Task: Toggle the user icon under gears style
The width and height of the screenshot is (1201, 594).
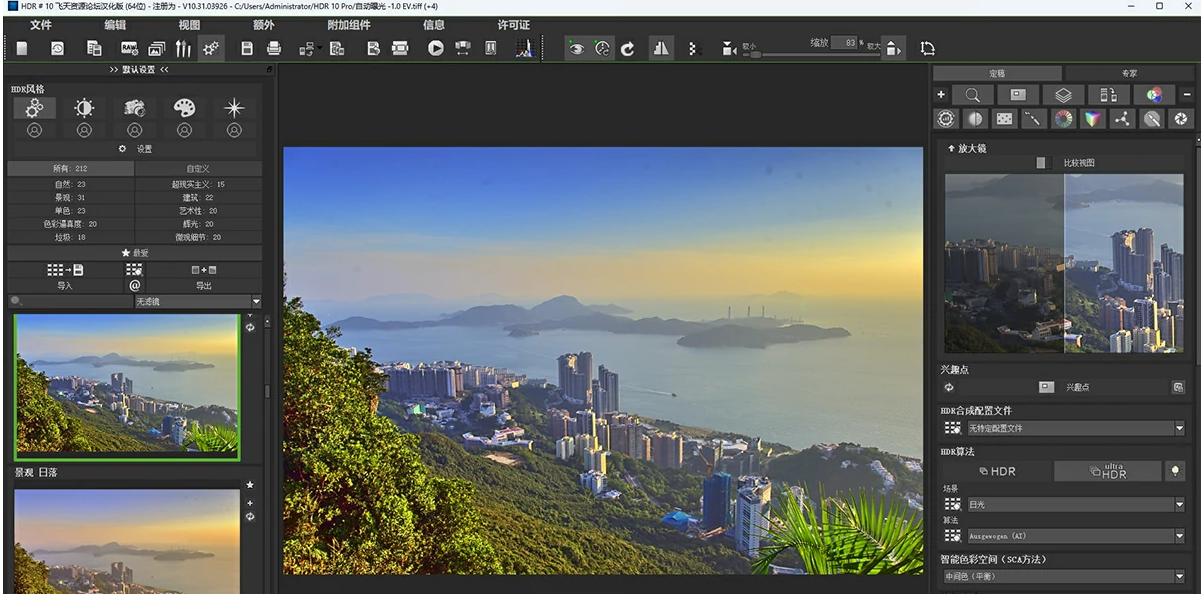Action: 34,130
